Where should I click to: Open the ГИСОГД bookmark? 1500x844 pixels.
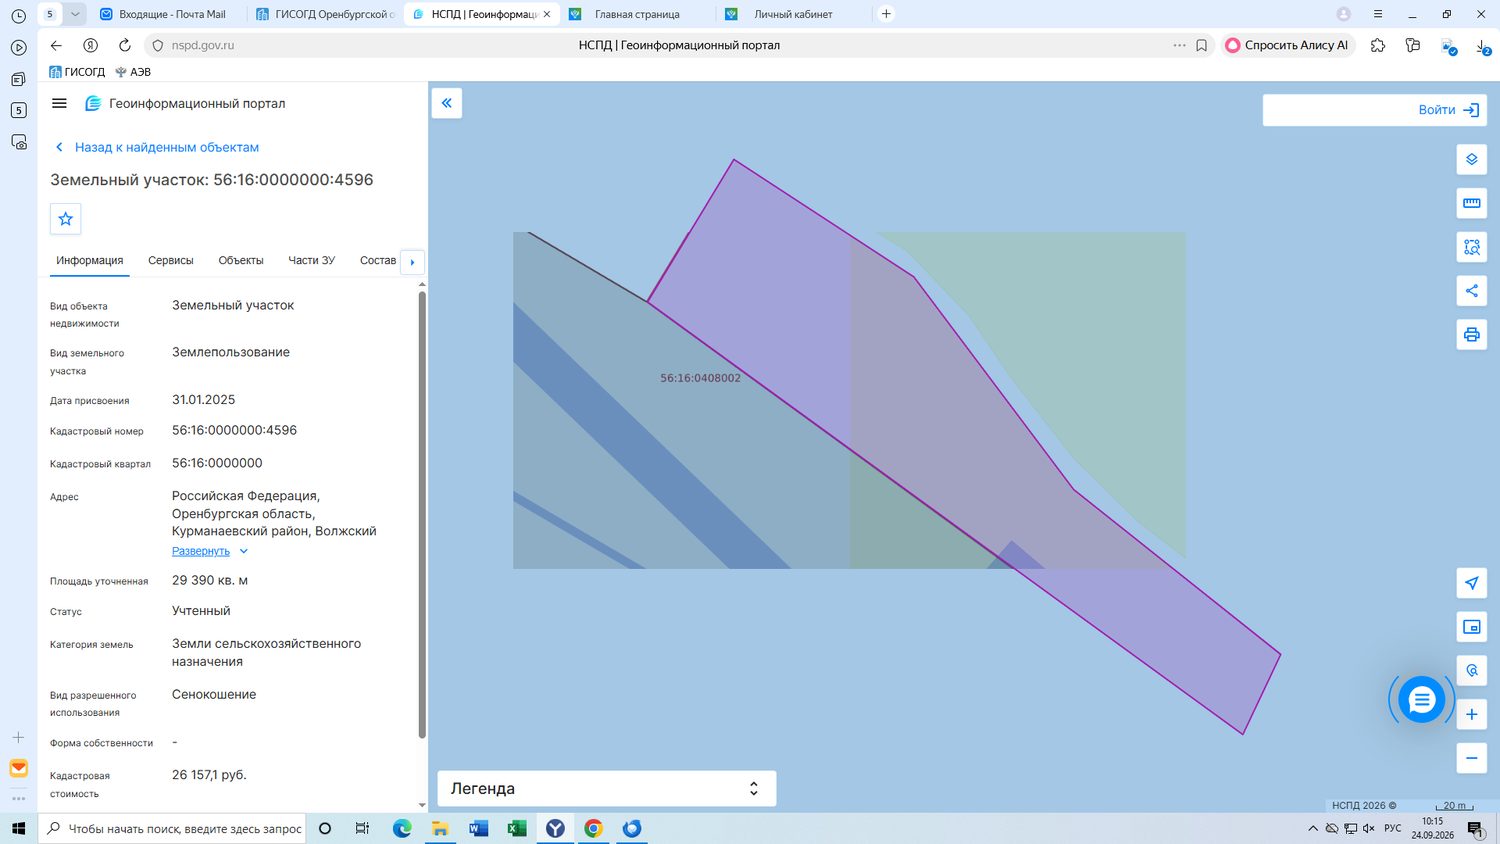pos(77,72)
